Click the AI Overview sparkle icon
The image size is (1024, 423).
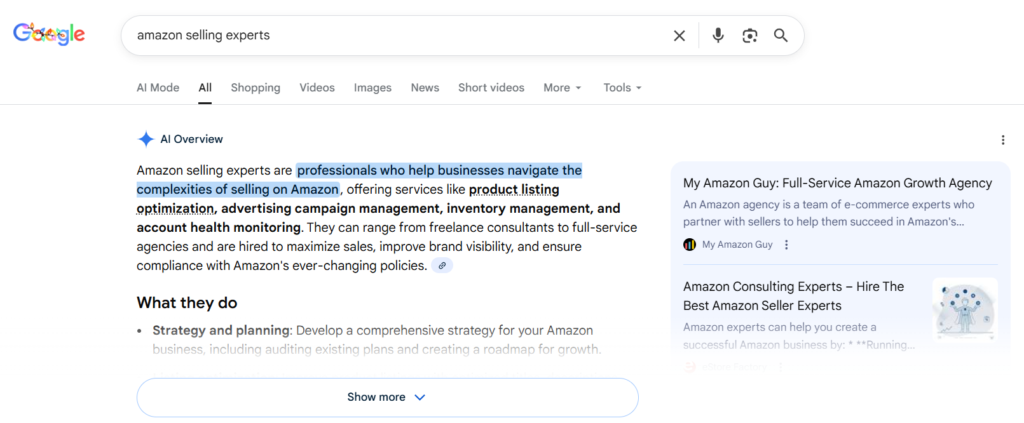pyautogui.click(x=146, y=139)
